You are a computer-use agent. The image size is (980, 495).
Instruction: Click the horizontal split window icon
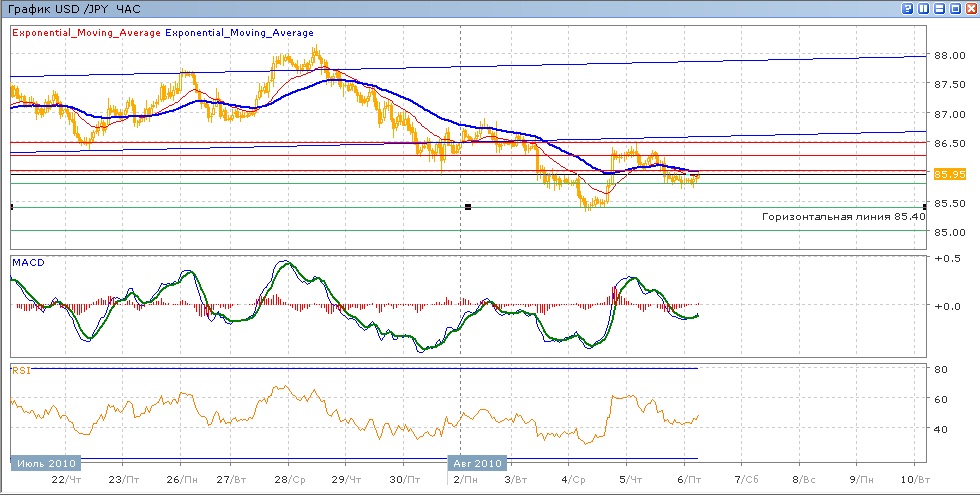[939, 9]
